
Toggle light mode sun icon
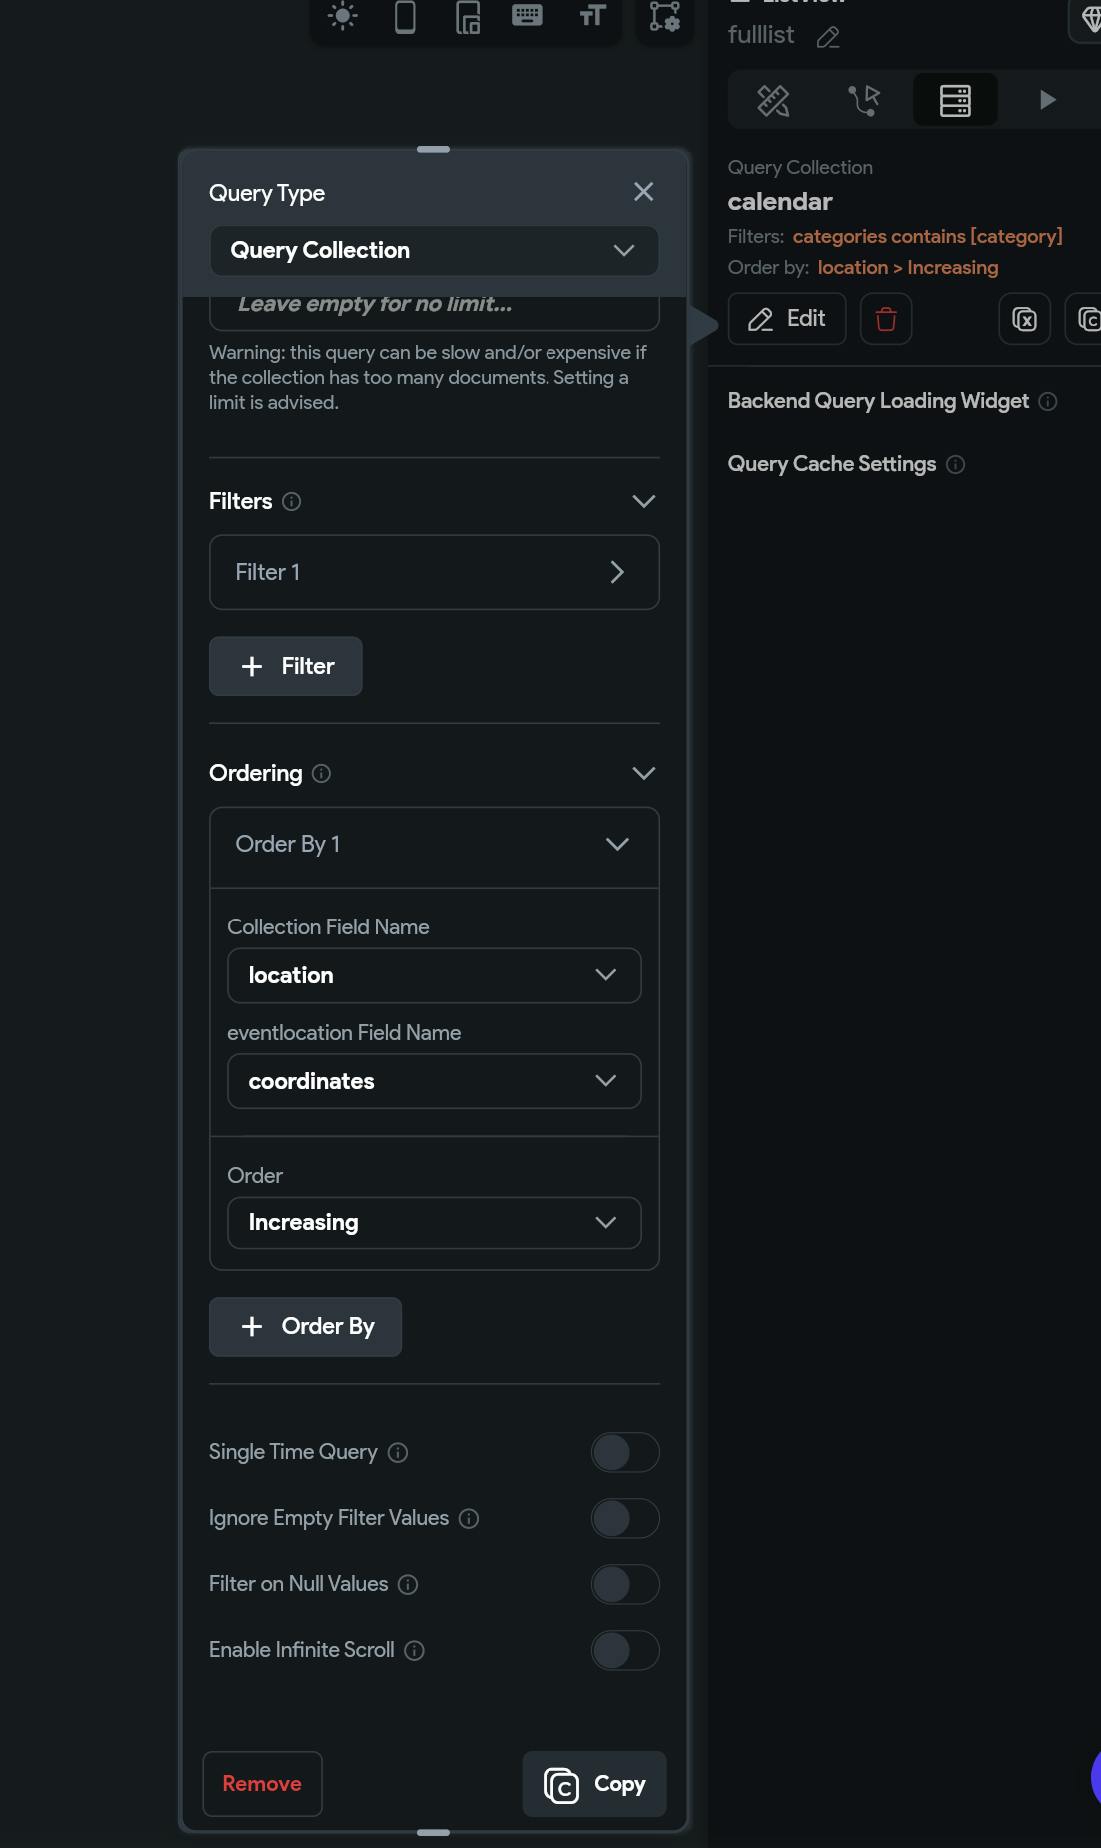(x=342, y=16)
